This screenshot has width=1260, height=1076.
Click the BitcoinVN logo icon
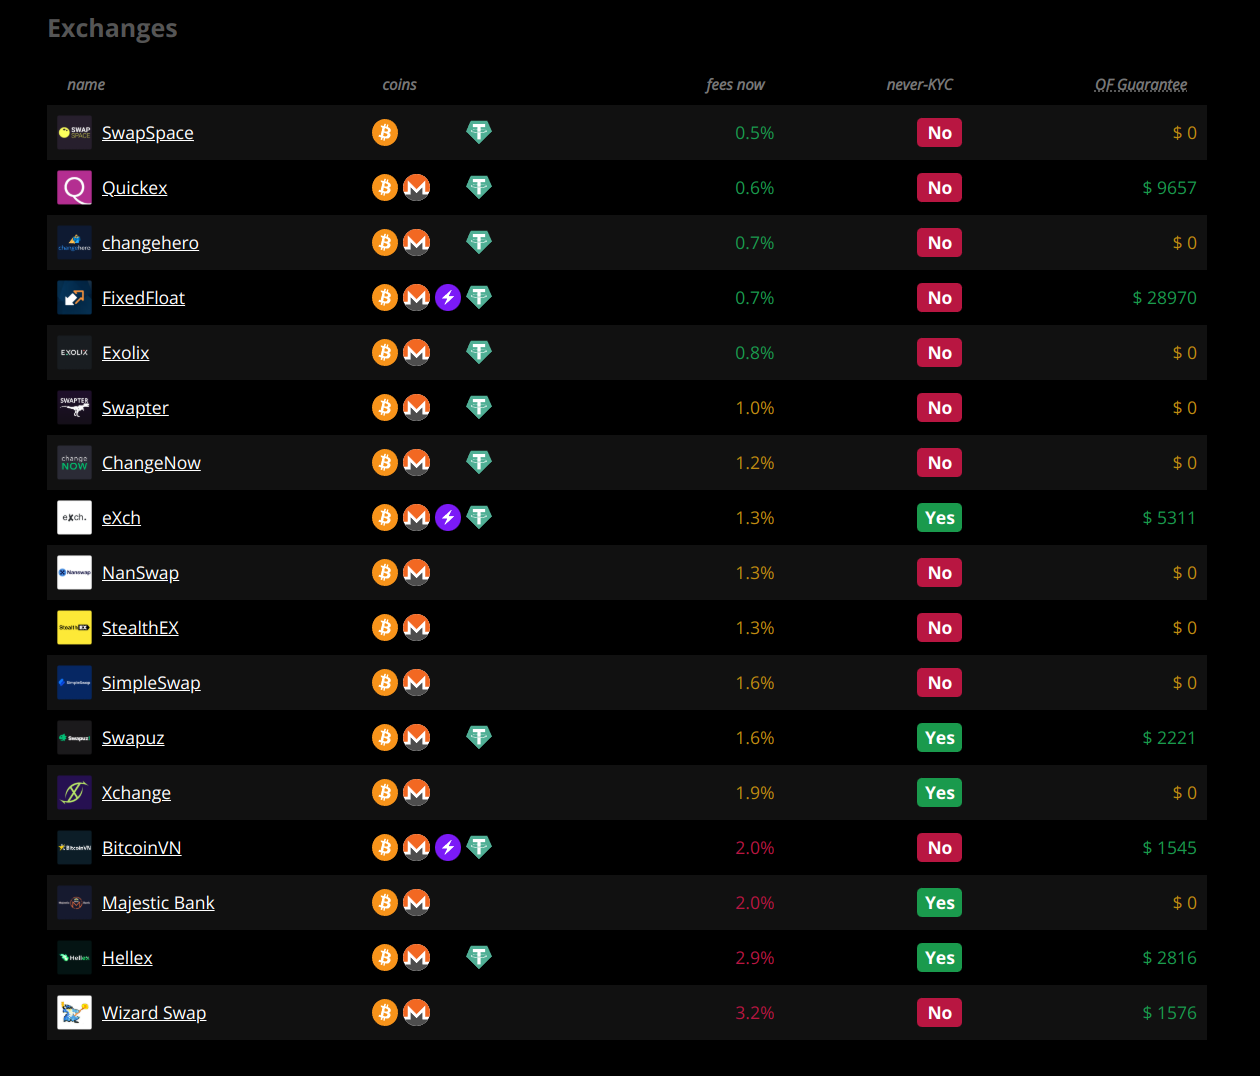(74, 848)
